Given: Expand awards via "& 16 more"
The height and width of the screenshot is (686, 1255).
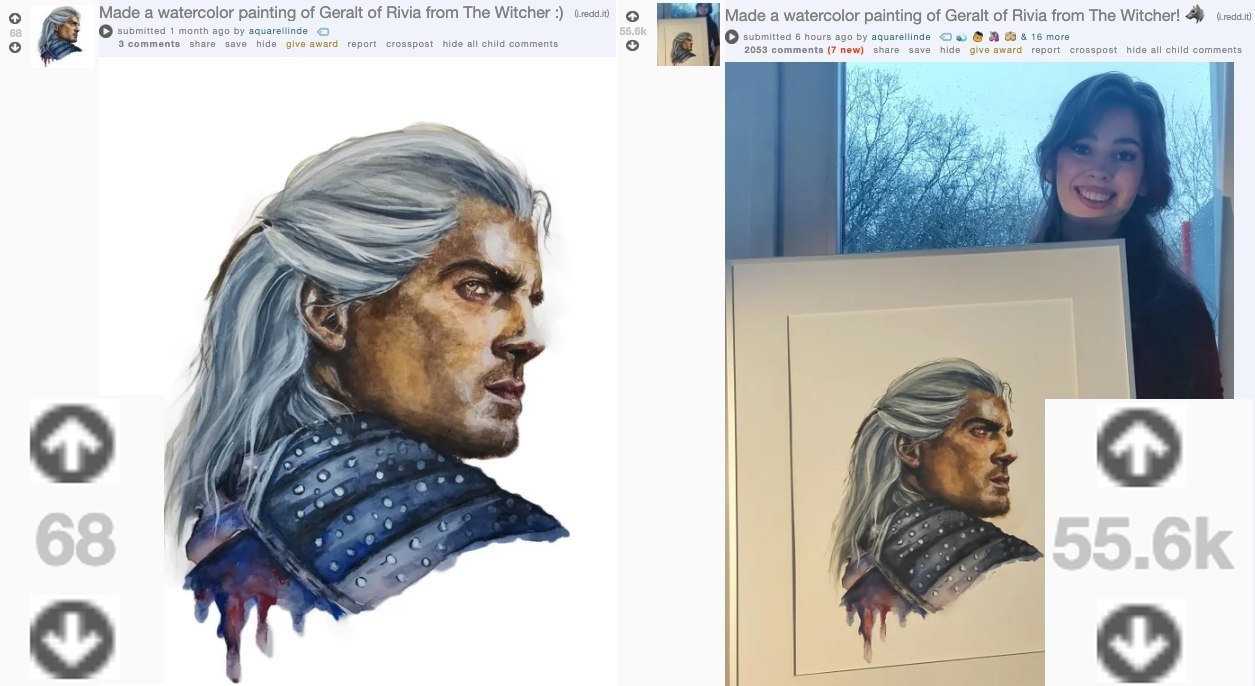Looking at the screenshot, I should [x=1045, y=37].
